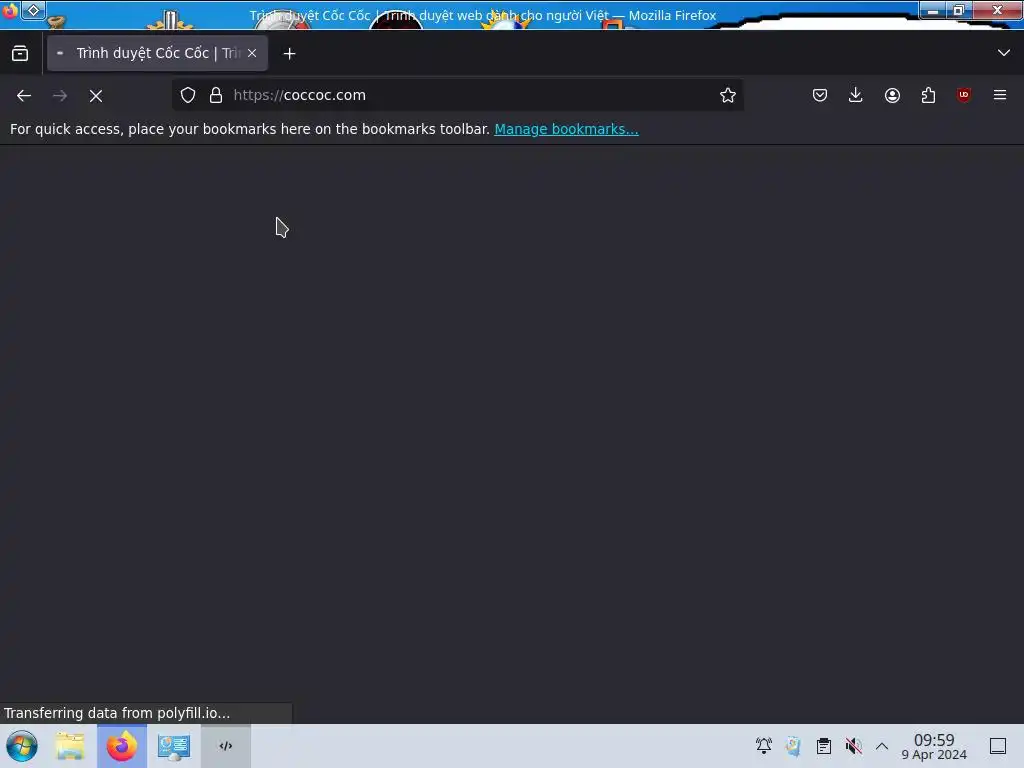
Task: Click the pin-on-all-desktops title bar icon
Action: coord(33,10)
